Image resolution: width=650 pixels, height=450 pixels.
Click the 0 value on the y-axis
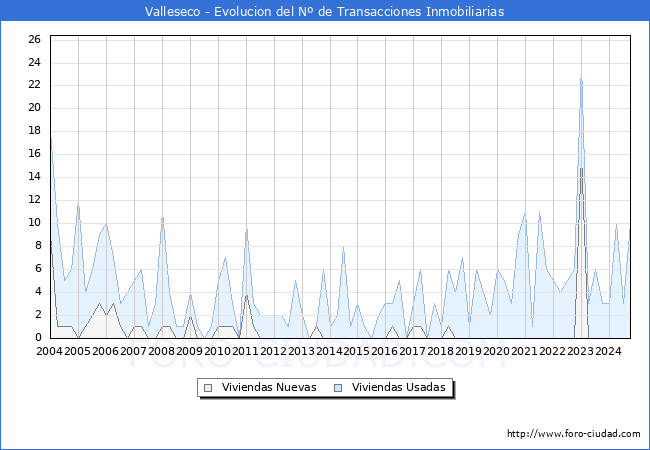point(37,338)
